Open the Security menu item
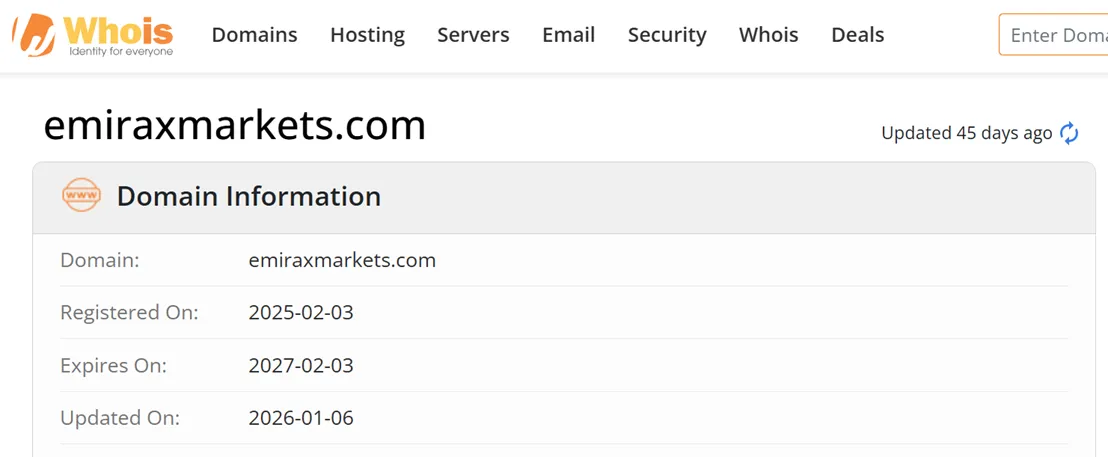 [x=667, y=35]
